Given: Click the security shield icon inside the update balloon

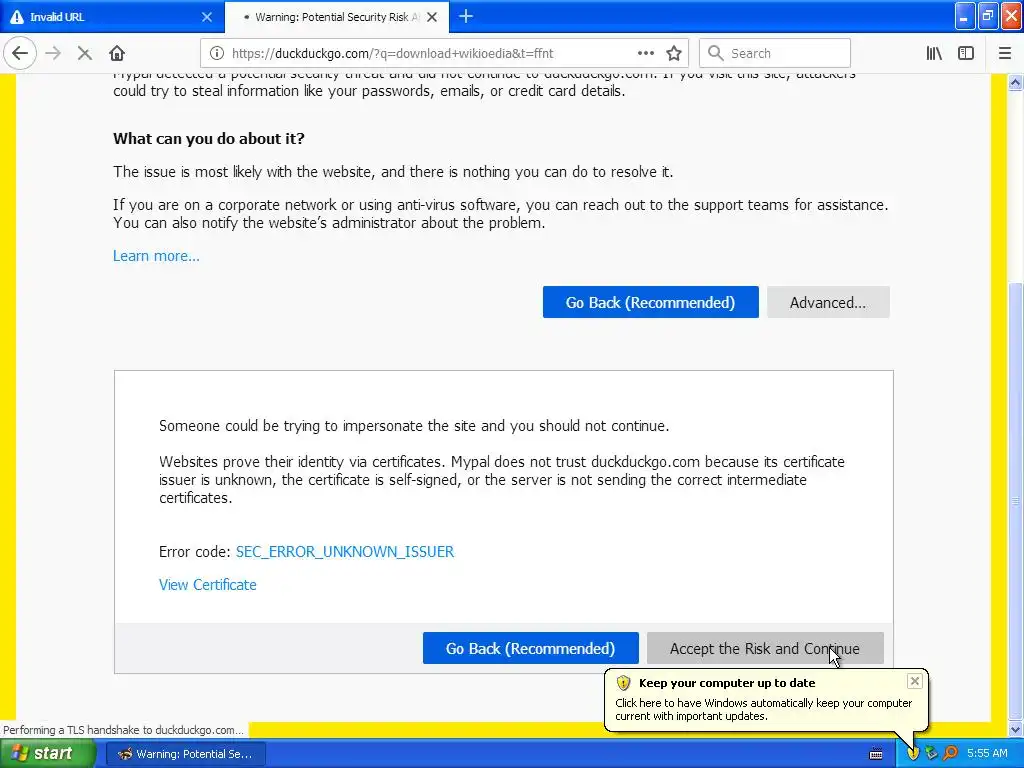Looking at the screenshot, I should coord(624,683).
